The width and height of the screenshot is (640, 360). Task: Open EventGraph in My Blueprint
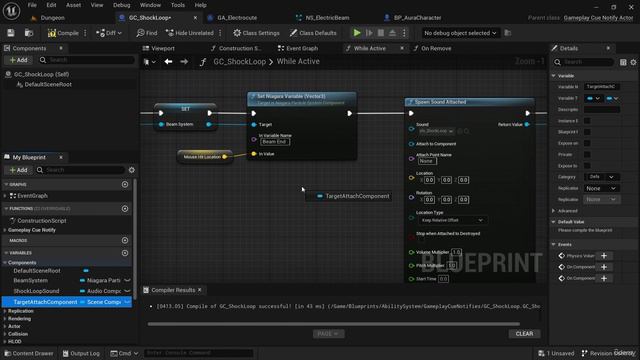[32, 196]
